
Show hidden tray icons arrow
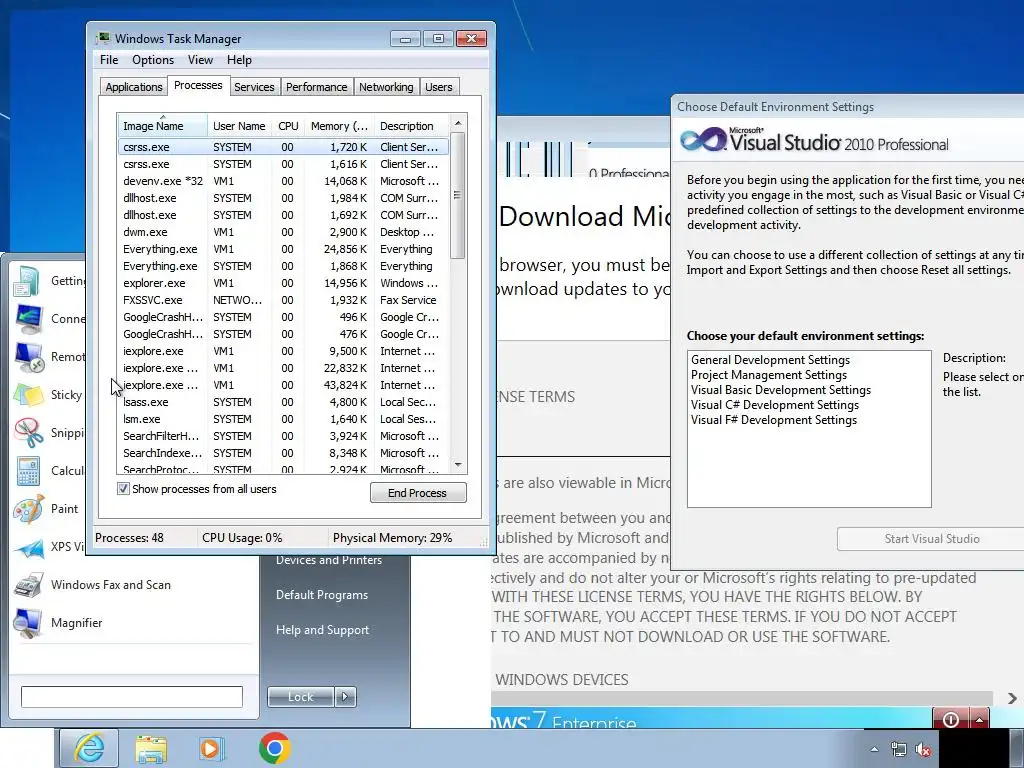pyautogui.click(x=874, y=750)
